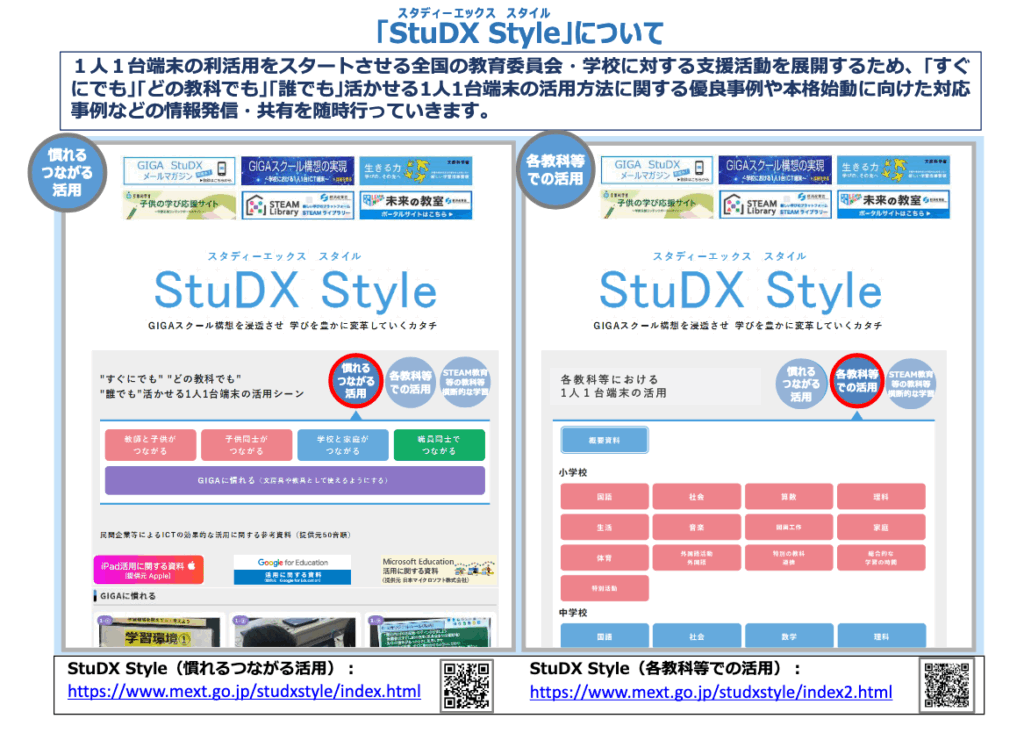Viewport: 1024px width, 733px height.
Task: Click the green 職員同士でつながる button
Action: click(438, 445)
